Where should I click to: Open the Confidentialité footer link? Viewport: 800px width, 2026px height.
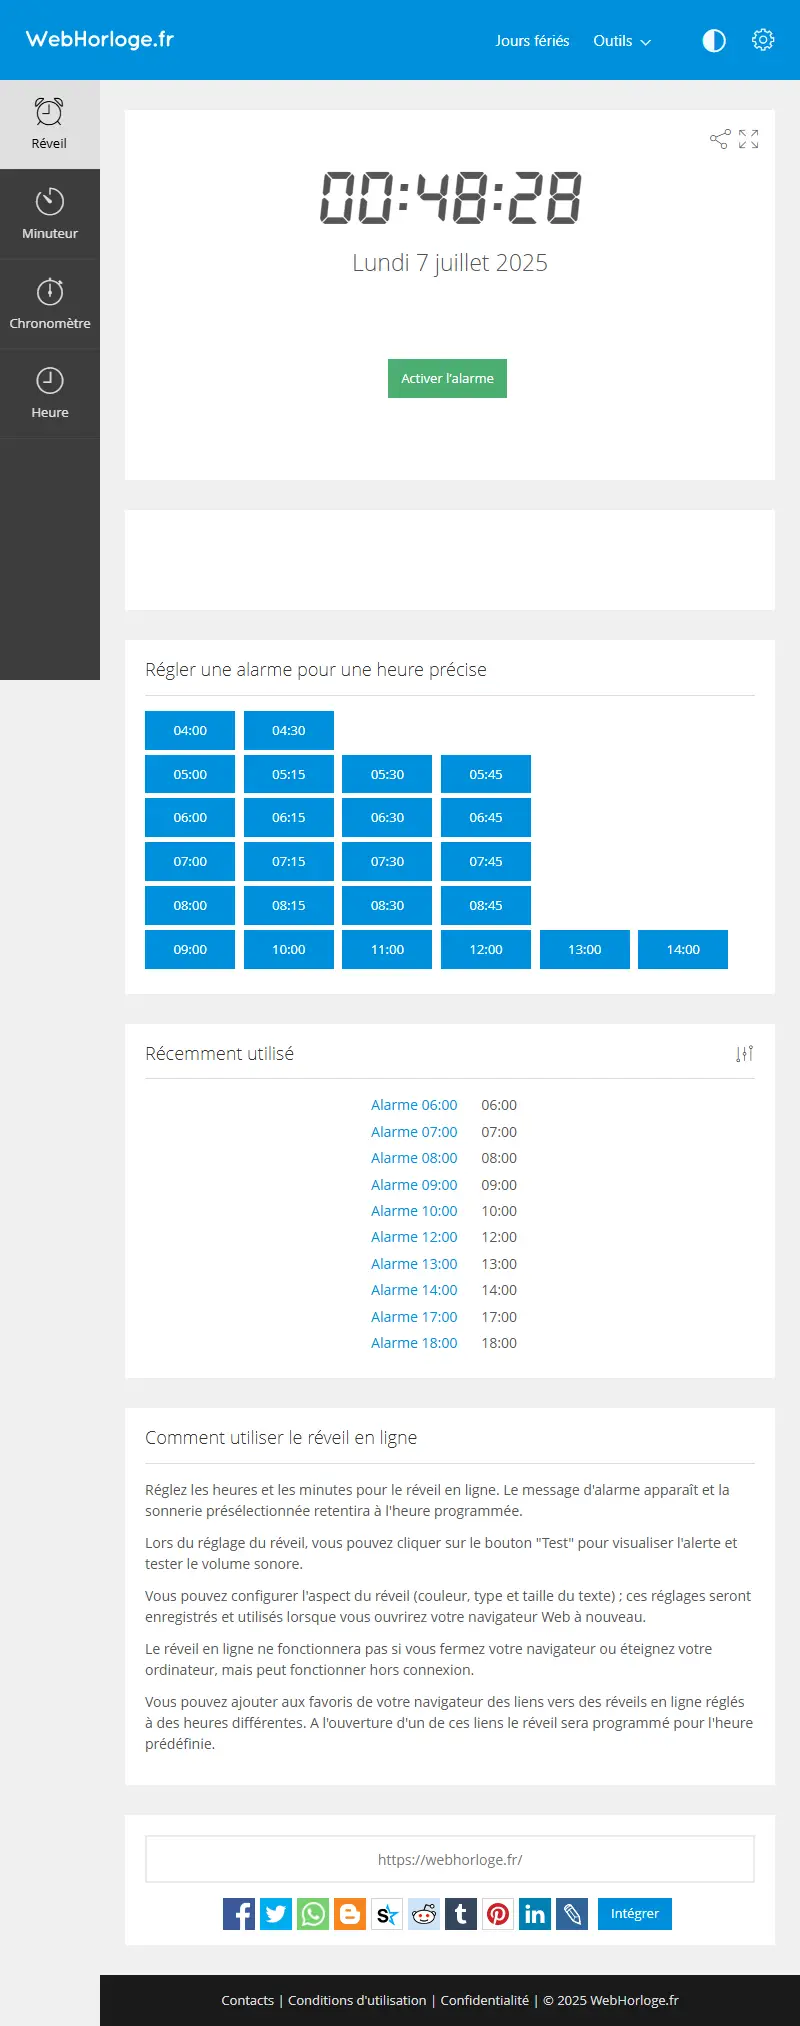485,2000
